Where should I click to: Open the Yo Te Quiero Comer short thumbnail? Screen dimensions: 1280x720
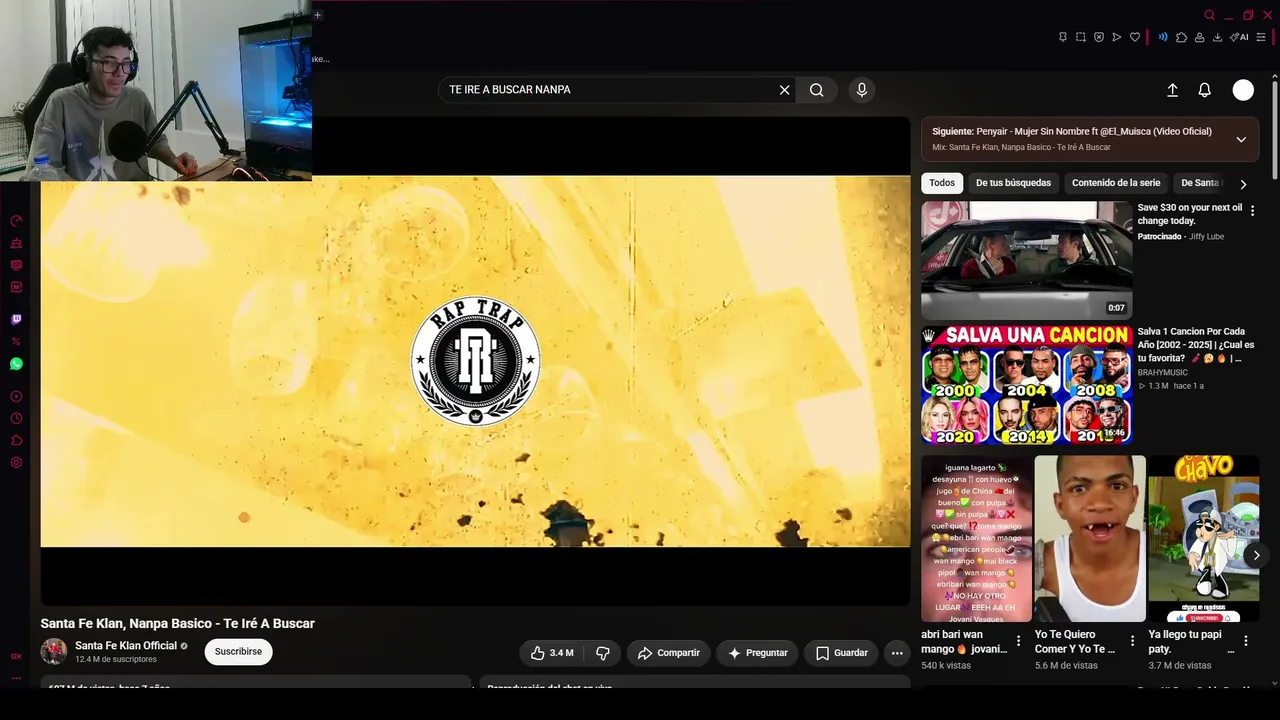[x=1090, y=539]
